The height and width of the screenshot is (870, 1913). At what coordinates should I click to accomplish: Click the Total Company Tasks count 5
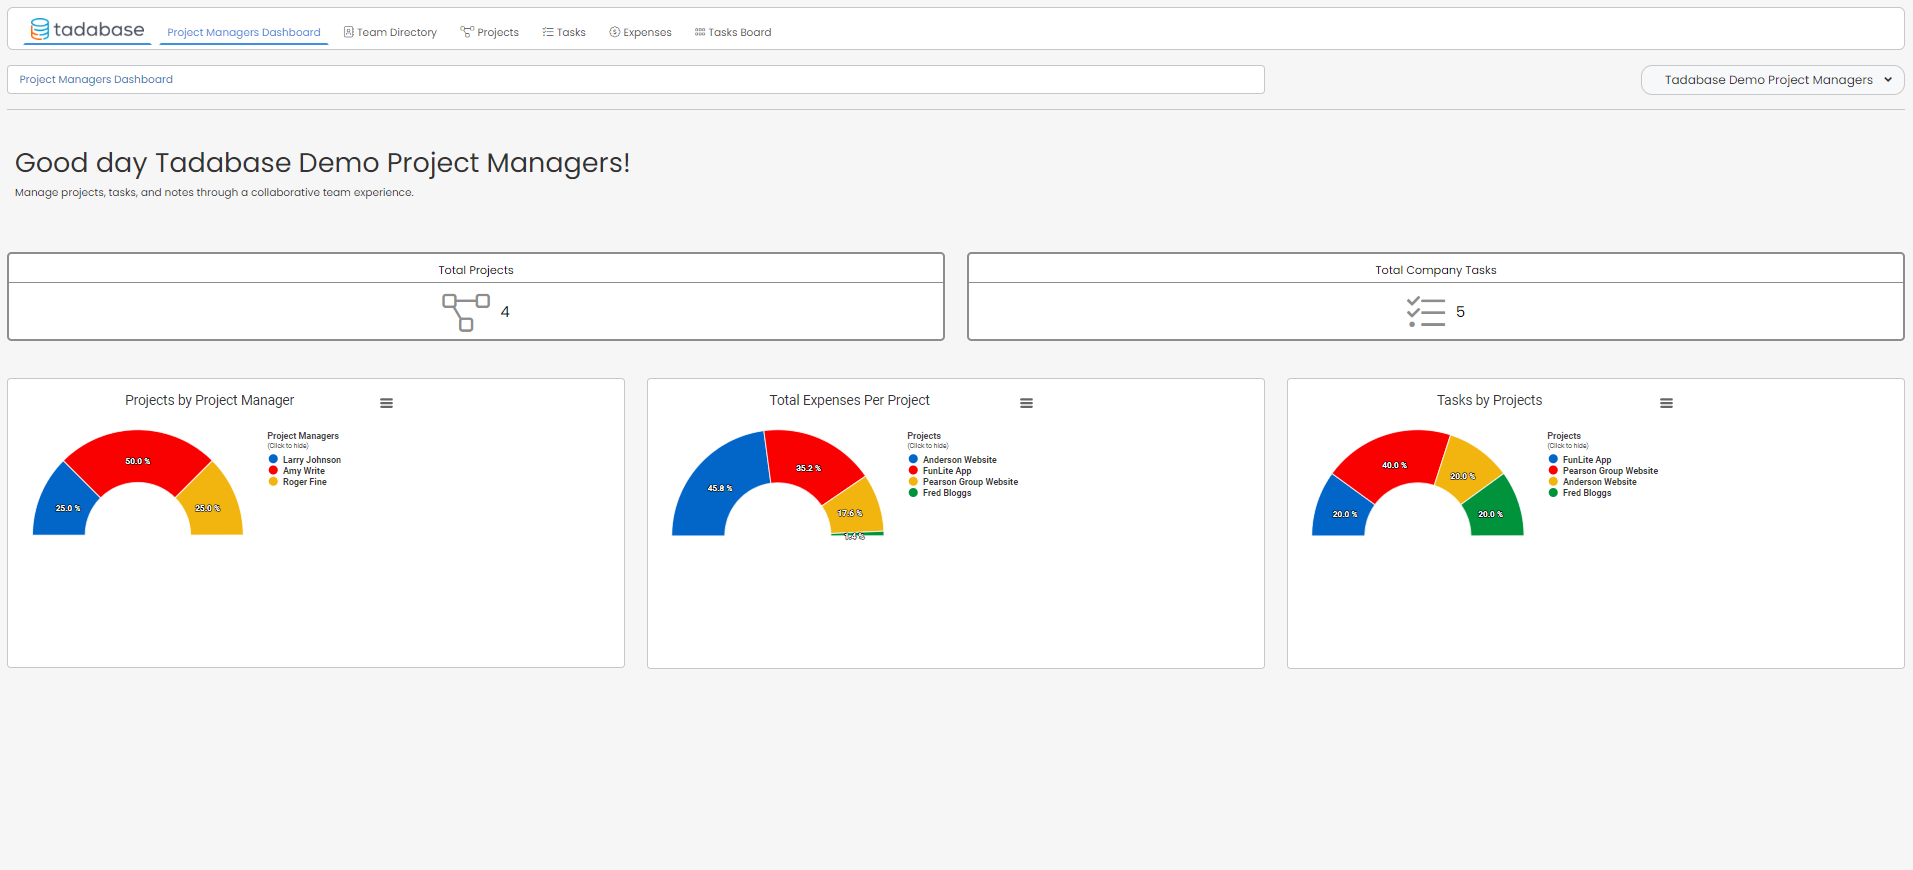[x=1460, y=312]
